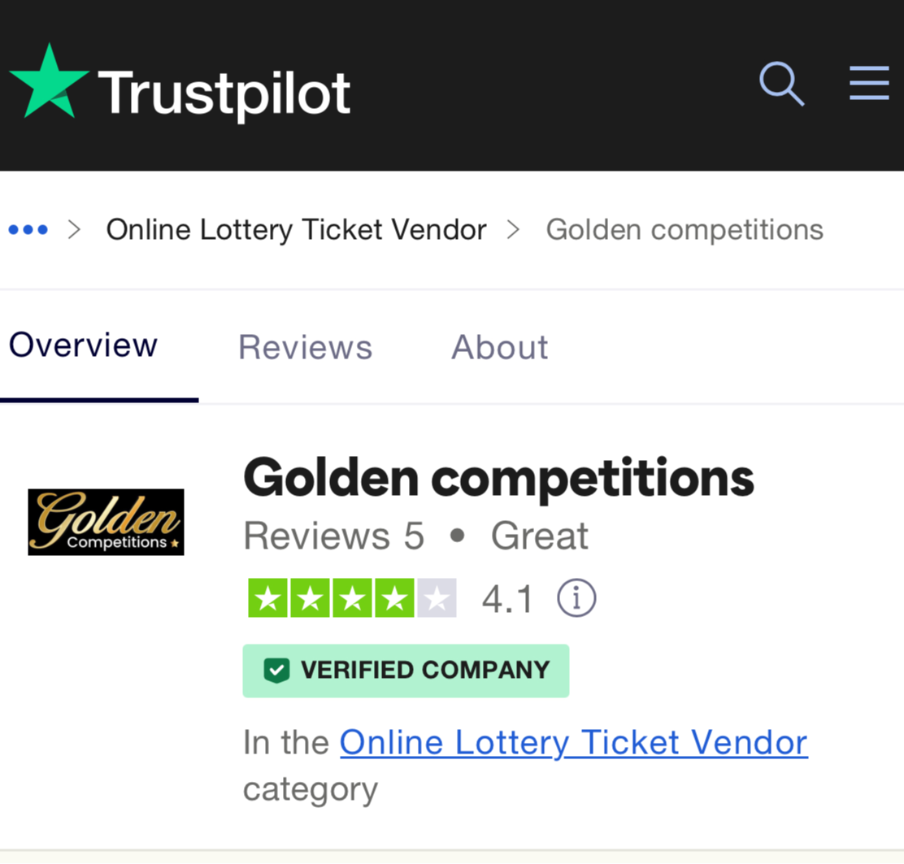Open the search magnifier icon

[781, 84]
